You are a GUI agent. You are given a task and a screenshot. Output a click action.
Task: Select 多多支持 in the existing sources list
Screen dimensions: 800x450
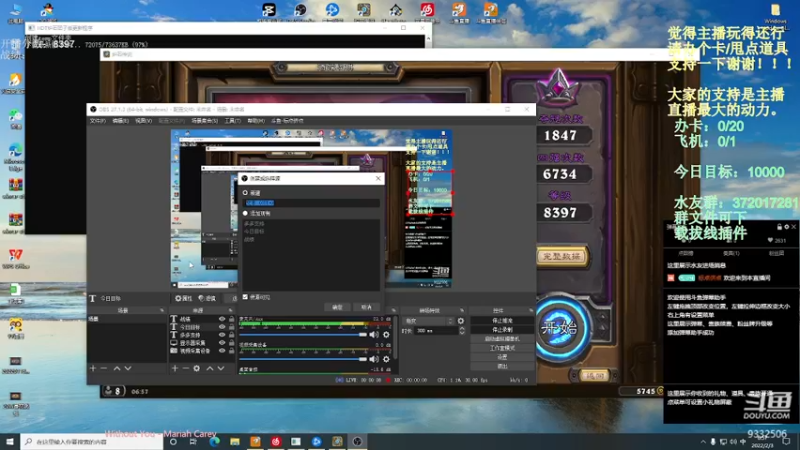pyautogui.click(x=254, y=224)
